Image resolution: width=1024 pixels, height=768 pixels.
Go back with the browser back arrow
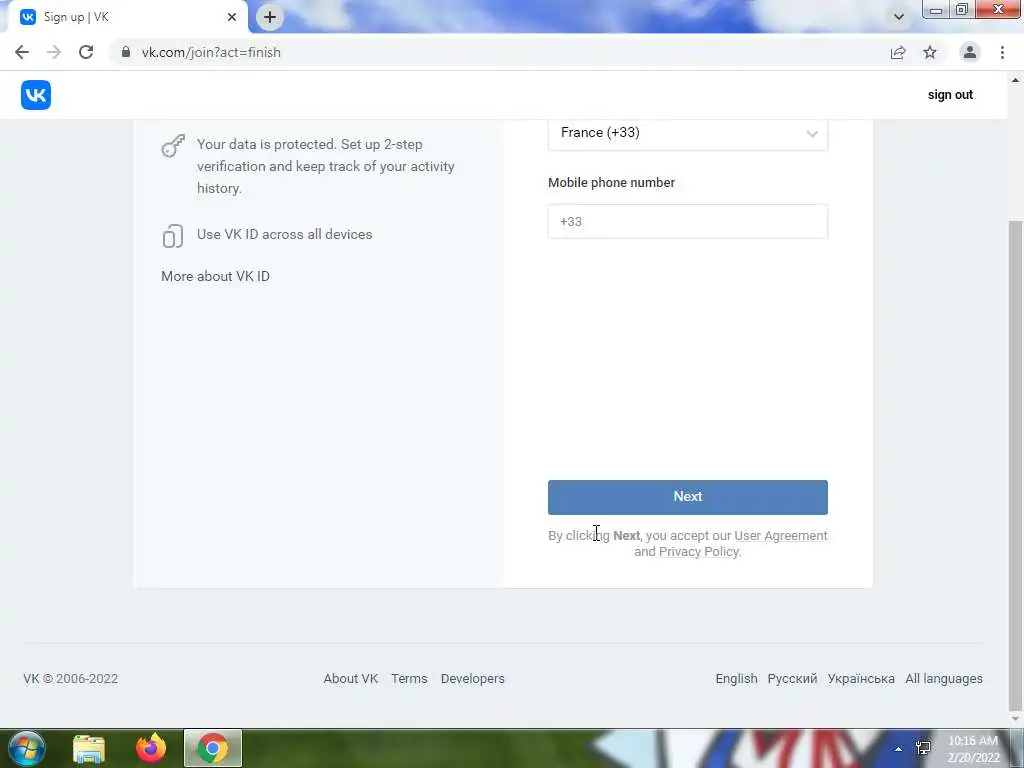[x=22, y=52]
